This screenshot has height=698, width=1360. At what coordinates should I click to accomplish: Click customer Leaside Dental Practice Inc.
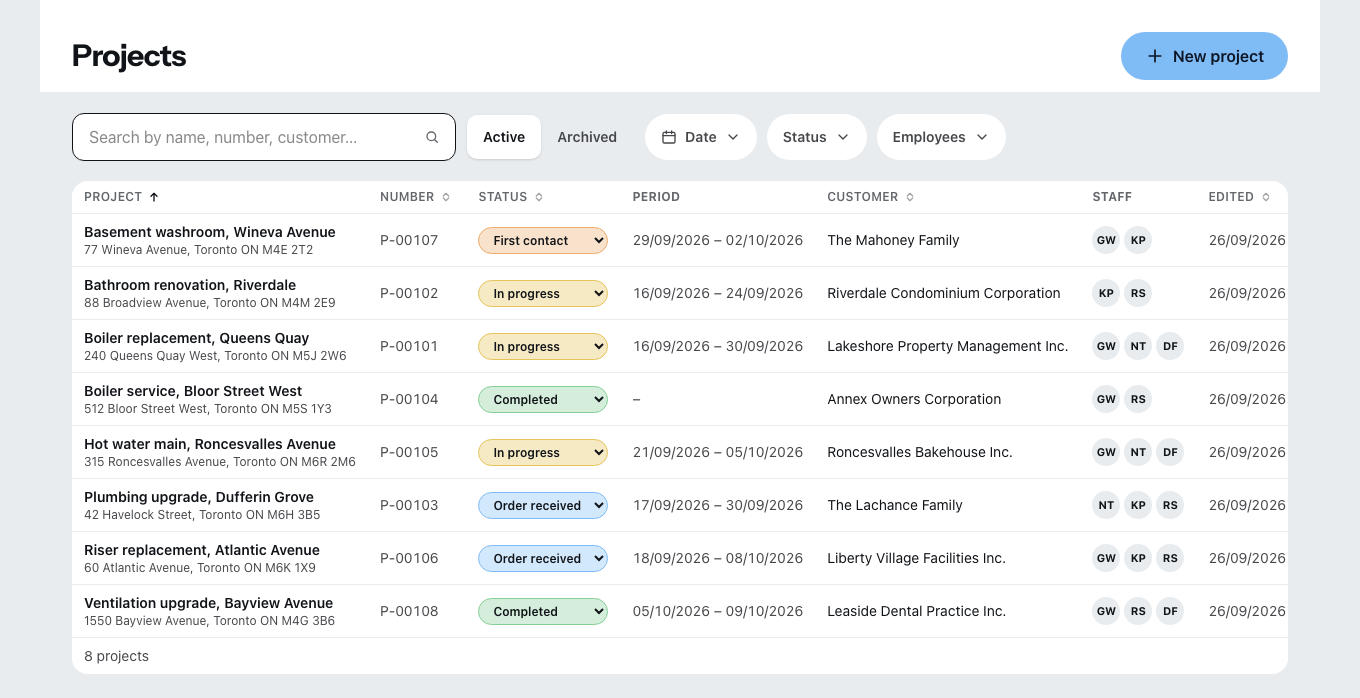917,611
